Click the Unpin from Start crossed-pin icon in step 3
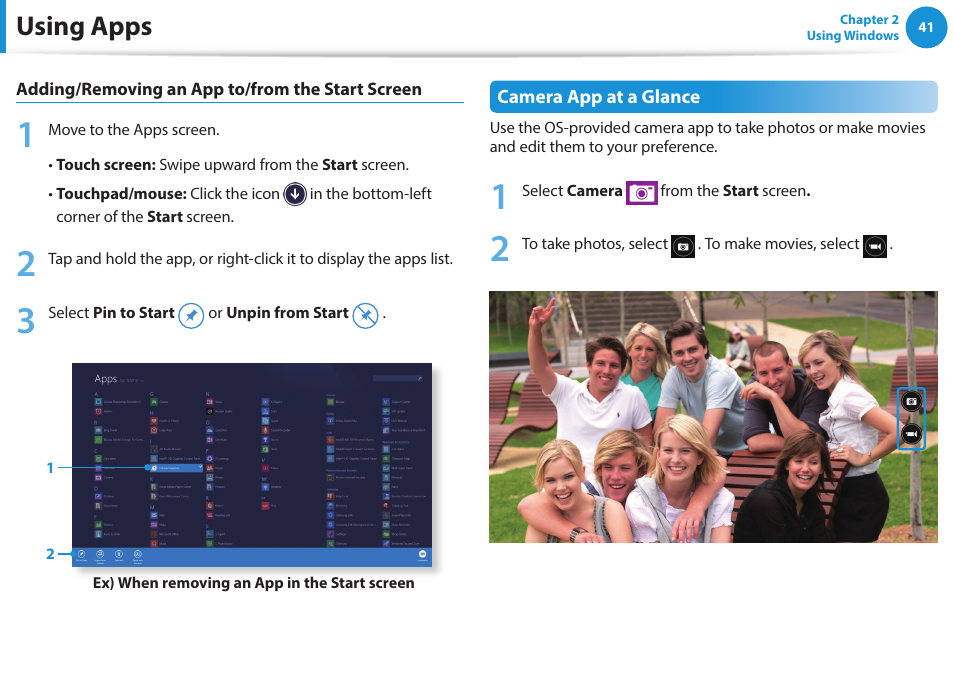Image resolution: width=954 pixels, height=677 pixels. (x=365, y=316)
